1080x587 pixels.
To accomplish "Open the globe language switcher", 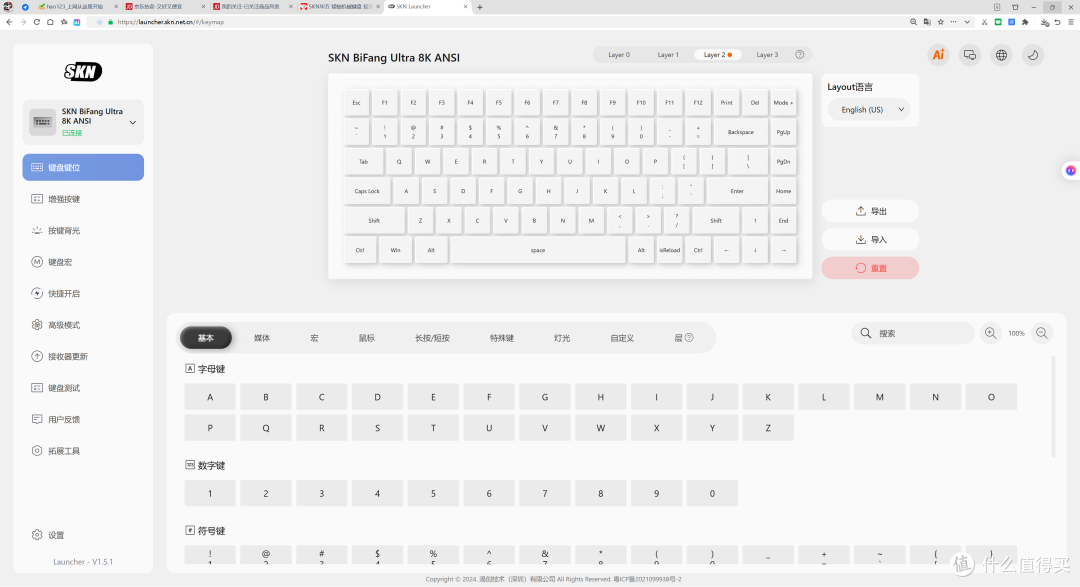I will [x=1001, y=55].
